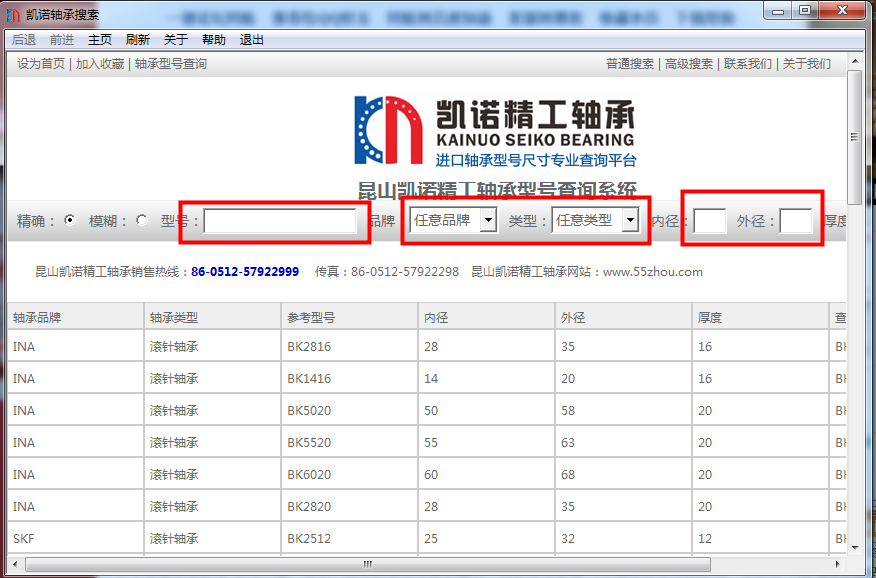Click the 设为首页 link
The width and height of the screenshot is (876, 578).
click(41, 64)
